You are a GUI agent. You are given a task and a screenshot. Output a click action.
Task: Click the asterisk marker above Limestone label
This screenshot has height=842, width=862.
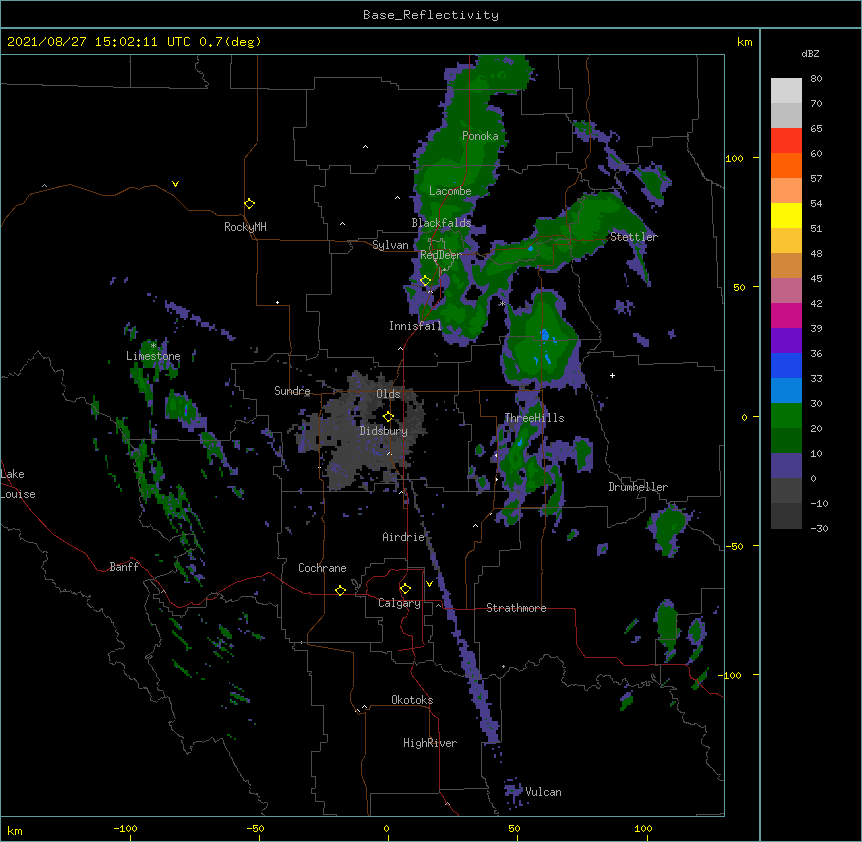click(153, 345)
